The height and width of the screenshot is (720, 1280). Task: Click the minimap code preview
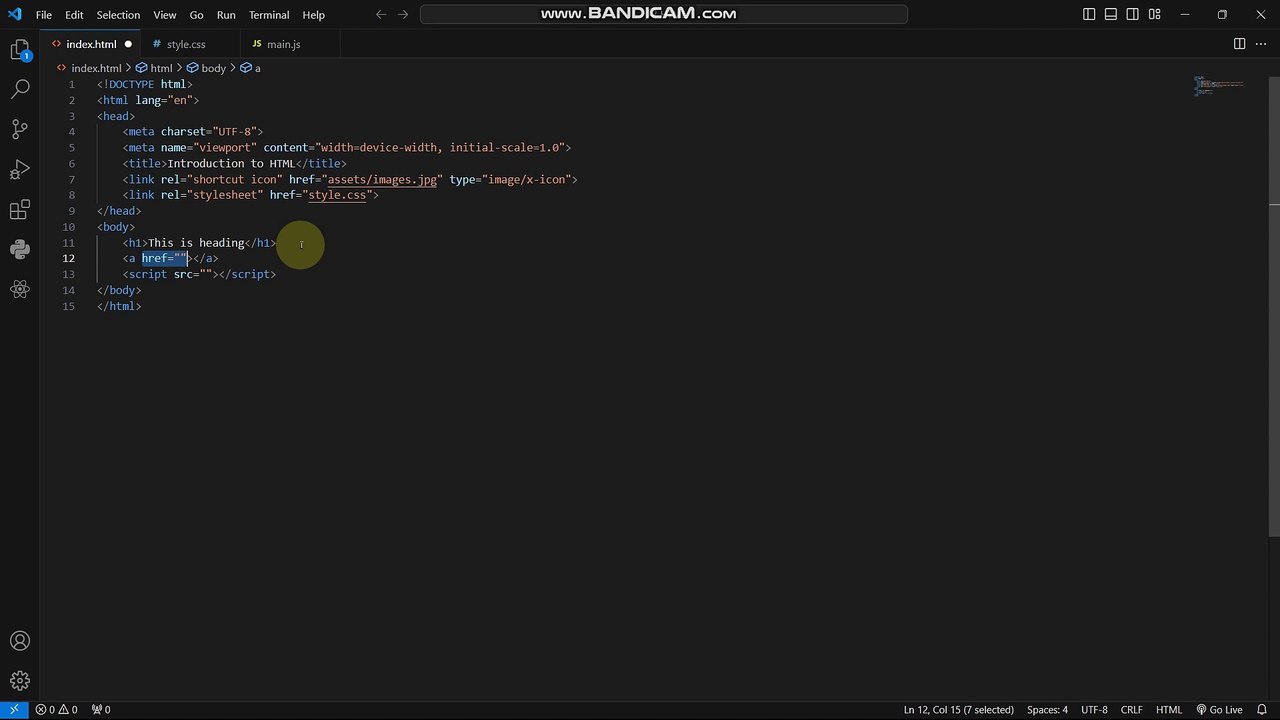tap(1218, 87)
